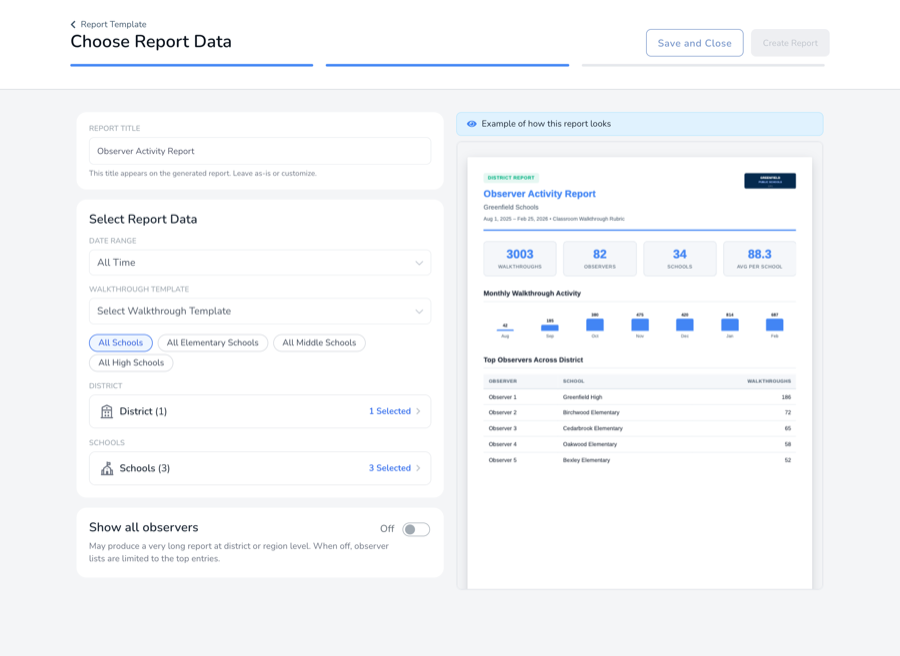The width and height of the screenshot is (900, 656).
Task: Select the All Schools filter chip
Action: 121,343
